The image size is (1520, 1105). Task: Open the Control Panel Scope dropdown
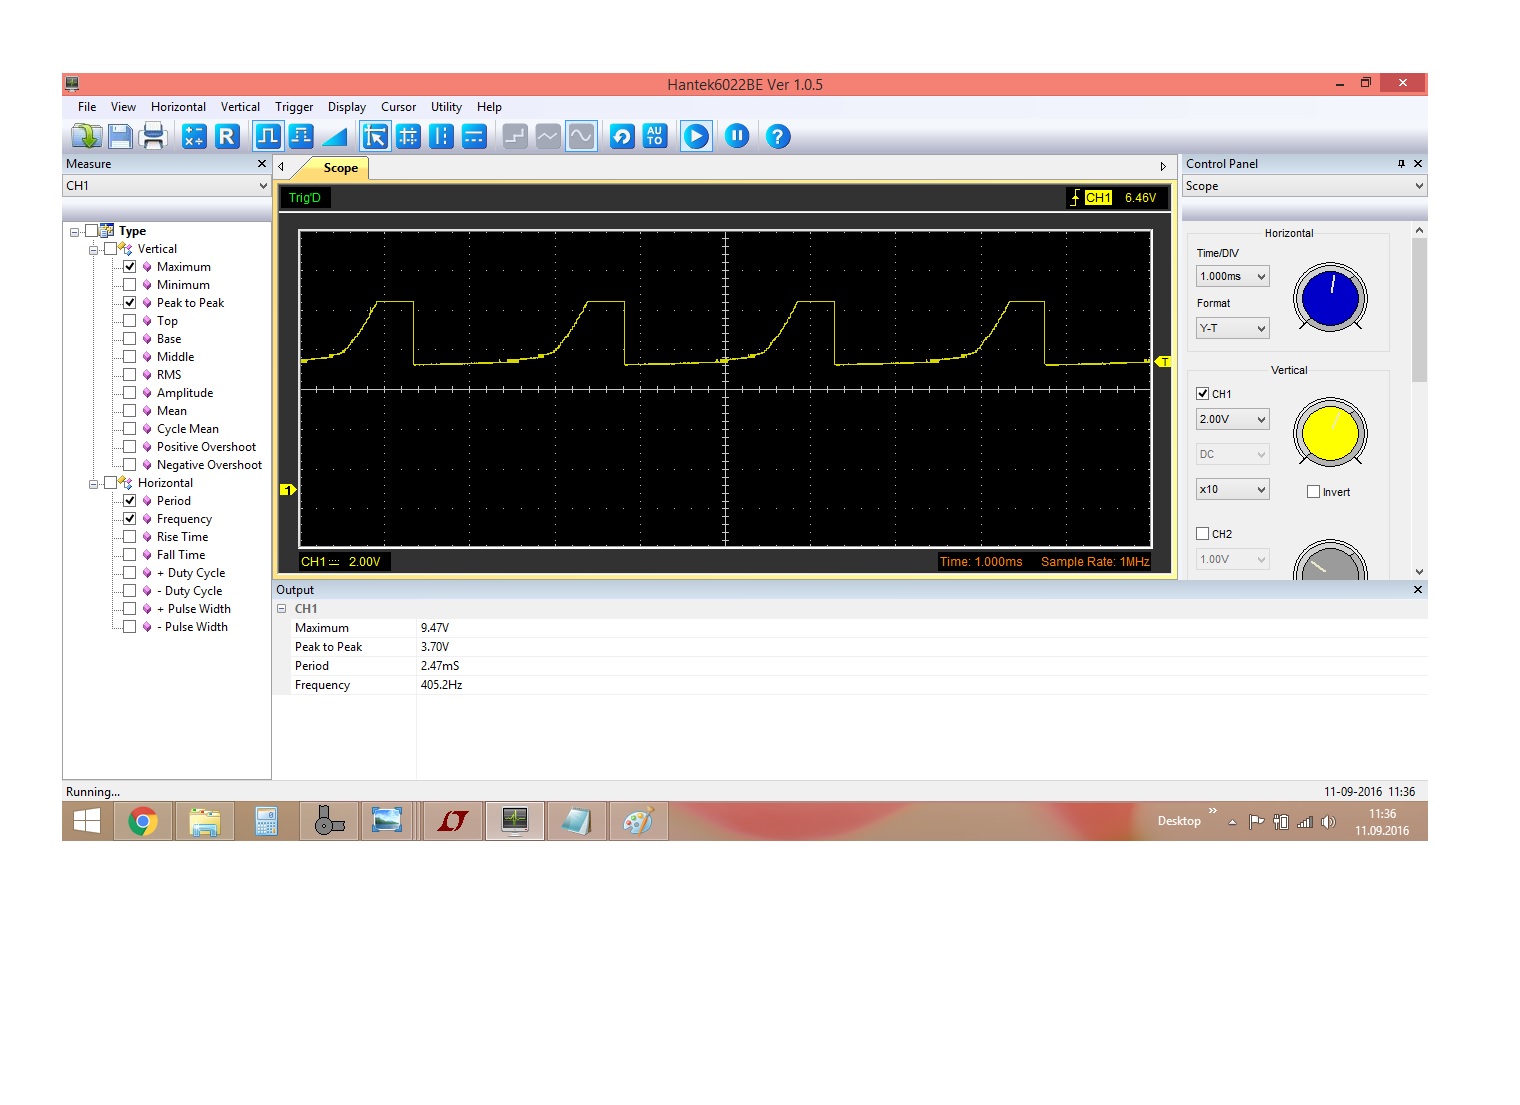(x=1304, y=186)
